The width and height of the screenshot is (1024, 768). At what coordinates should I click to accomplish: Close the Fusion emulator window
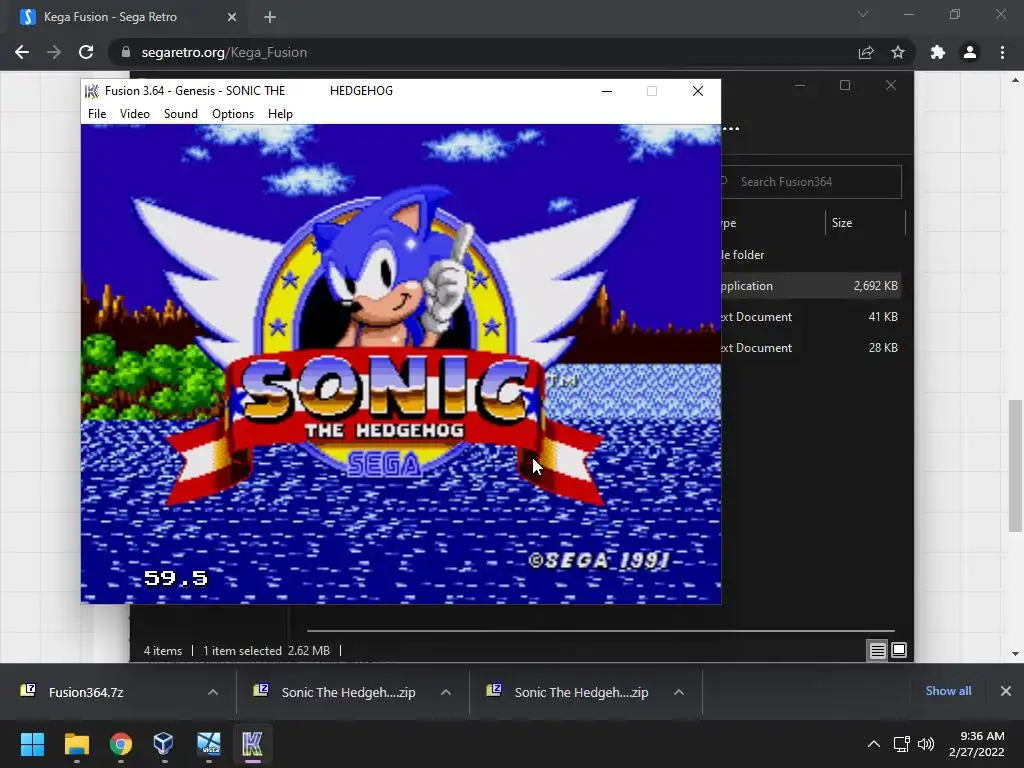pos(697,91)
